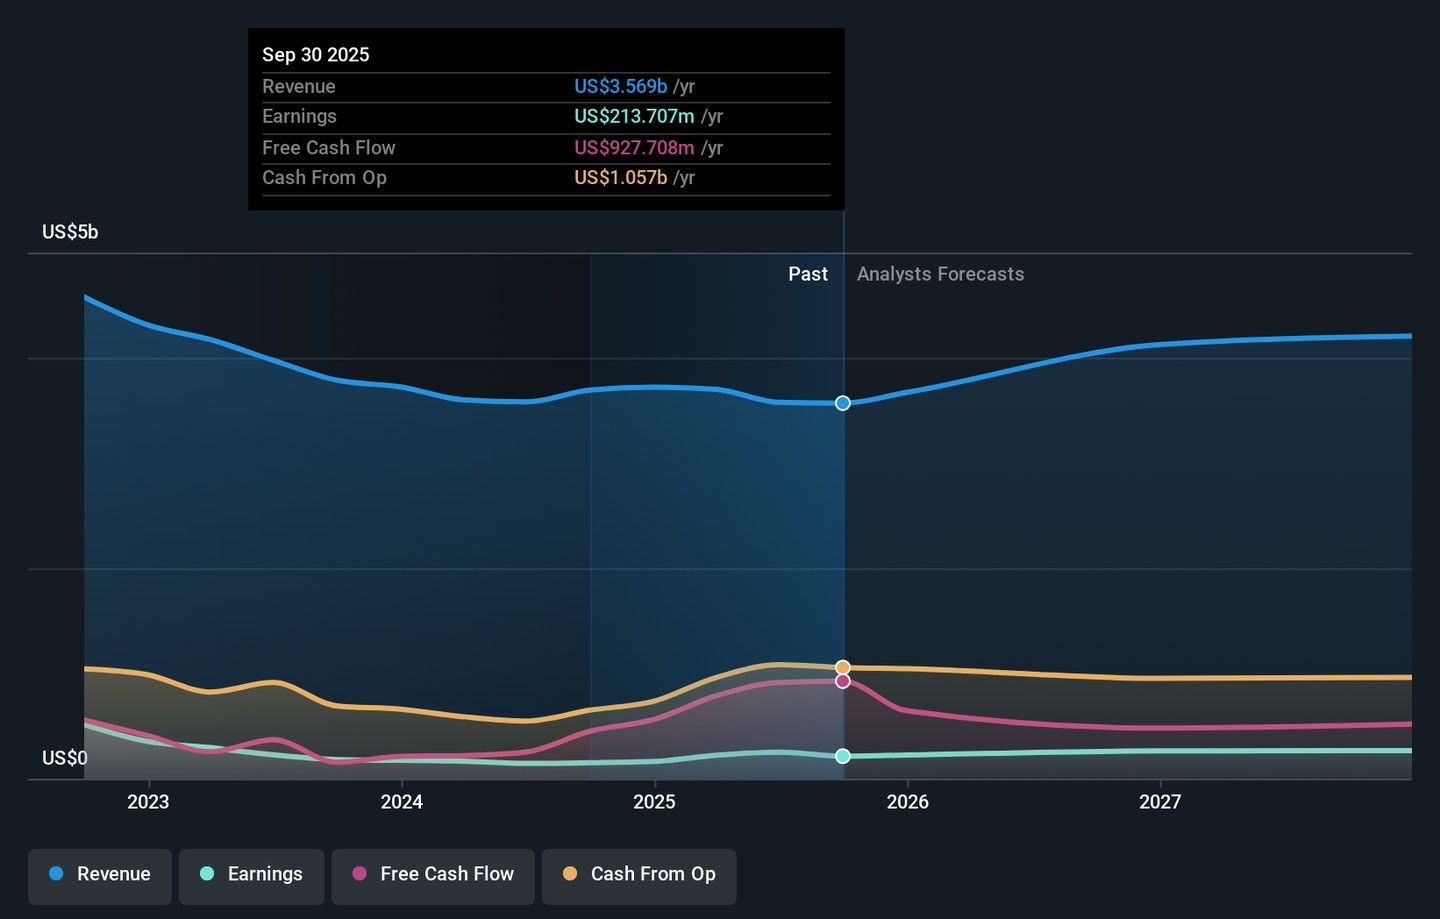Viewport: 1440px width, 919px height.
Task: Click the teal Earnings data point marker
Action: [843, 756]
